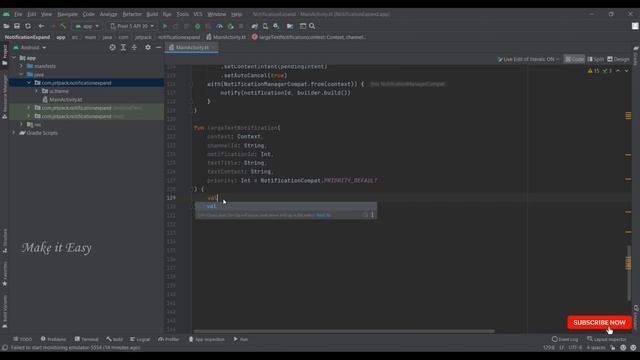Expand the ui.theme package
The height and width of the screenshot is (360, 640).
tap(37, 91)
